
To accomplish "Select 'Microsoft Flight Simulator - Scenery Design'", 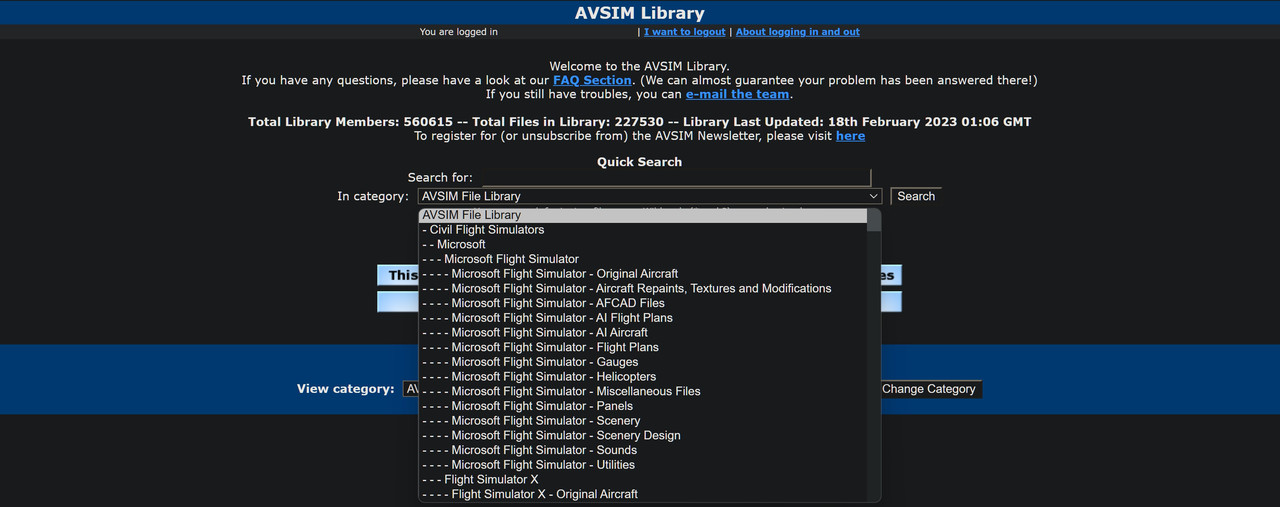I will pyautogui.click(x=643, y=435).
